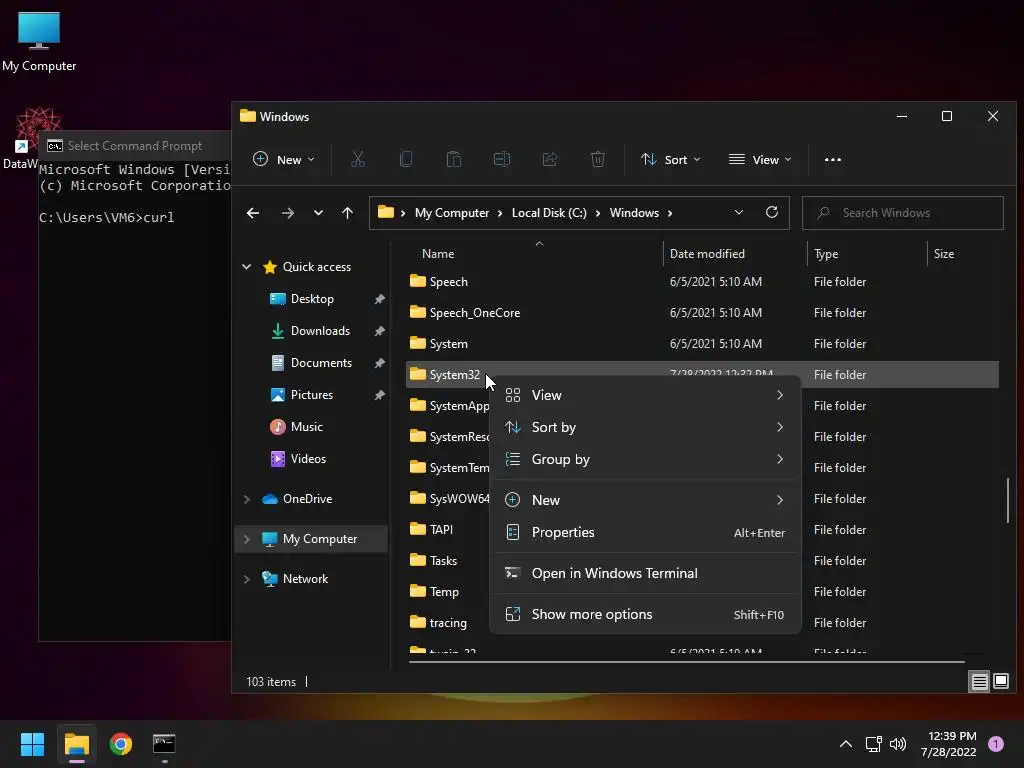Go back with the left arrow

253,213
